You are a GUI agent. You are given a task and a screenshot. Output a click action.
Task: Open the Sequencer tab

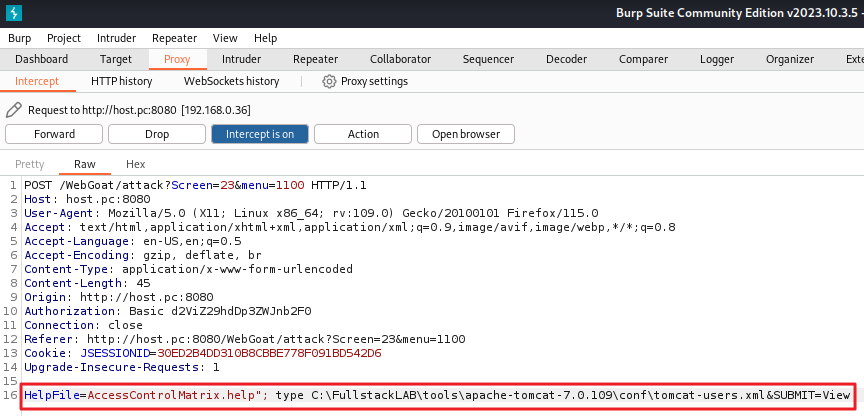coord(488,59)
